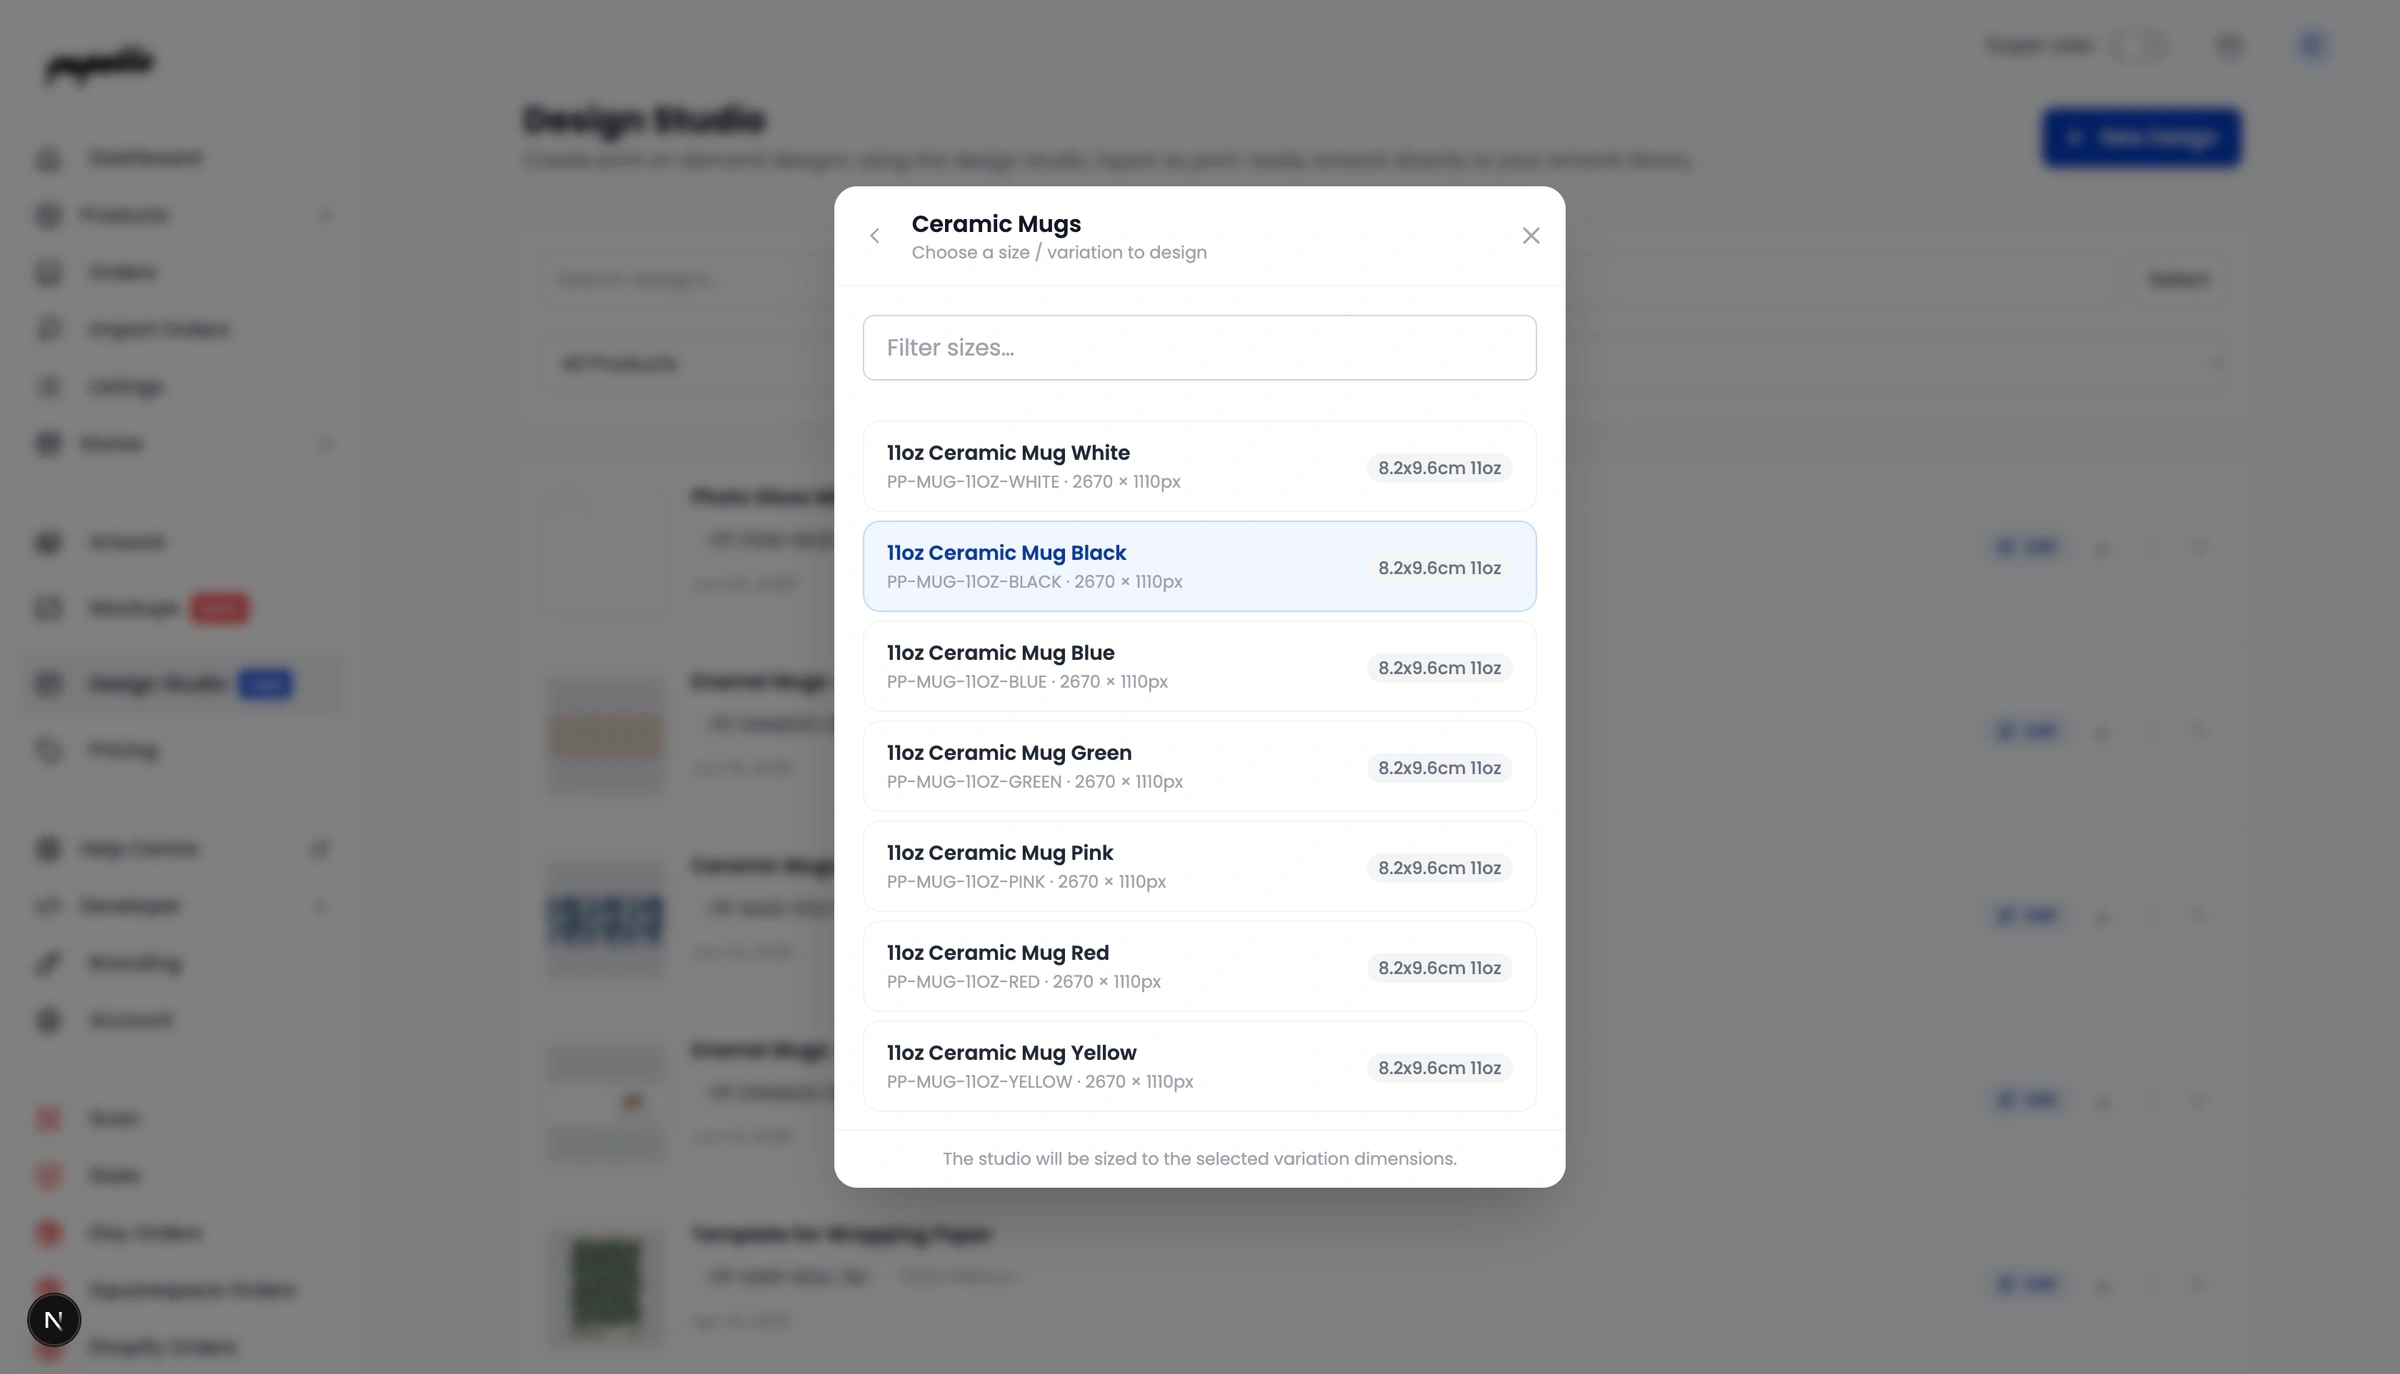Select 11oz Ceramic Mug Red

[x=1199, y=967]
